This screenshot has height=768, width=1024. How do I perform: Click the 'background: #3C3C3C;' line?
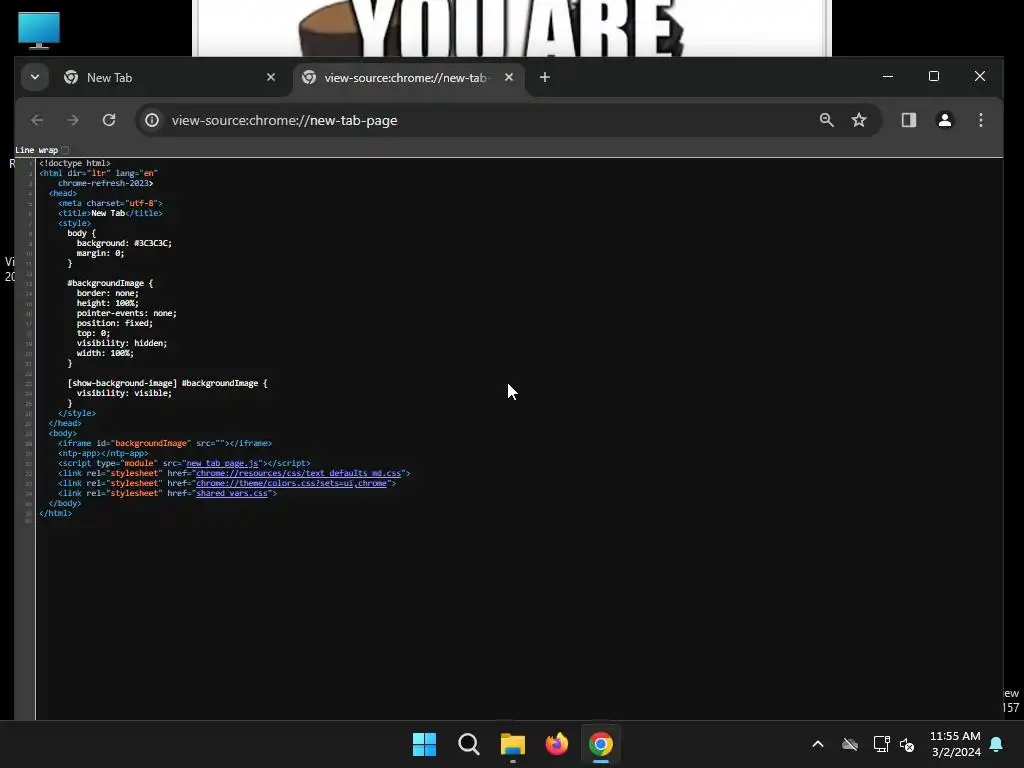(124, 243)
